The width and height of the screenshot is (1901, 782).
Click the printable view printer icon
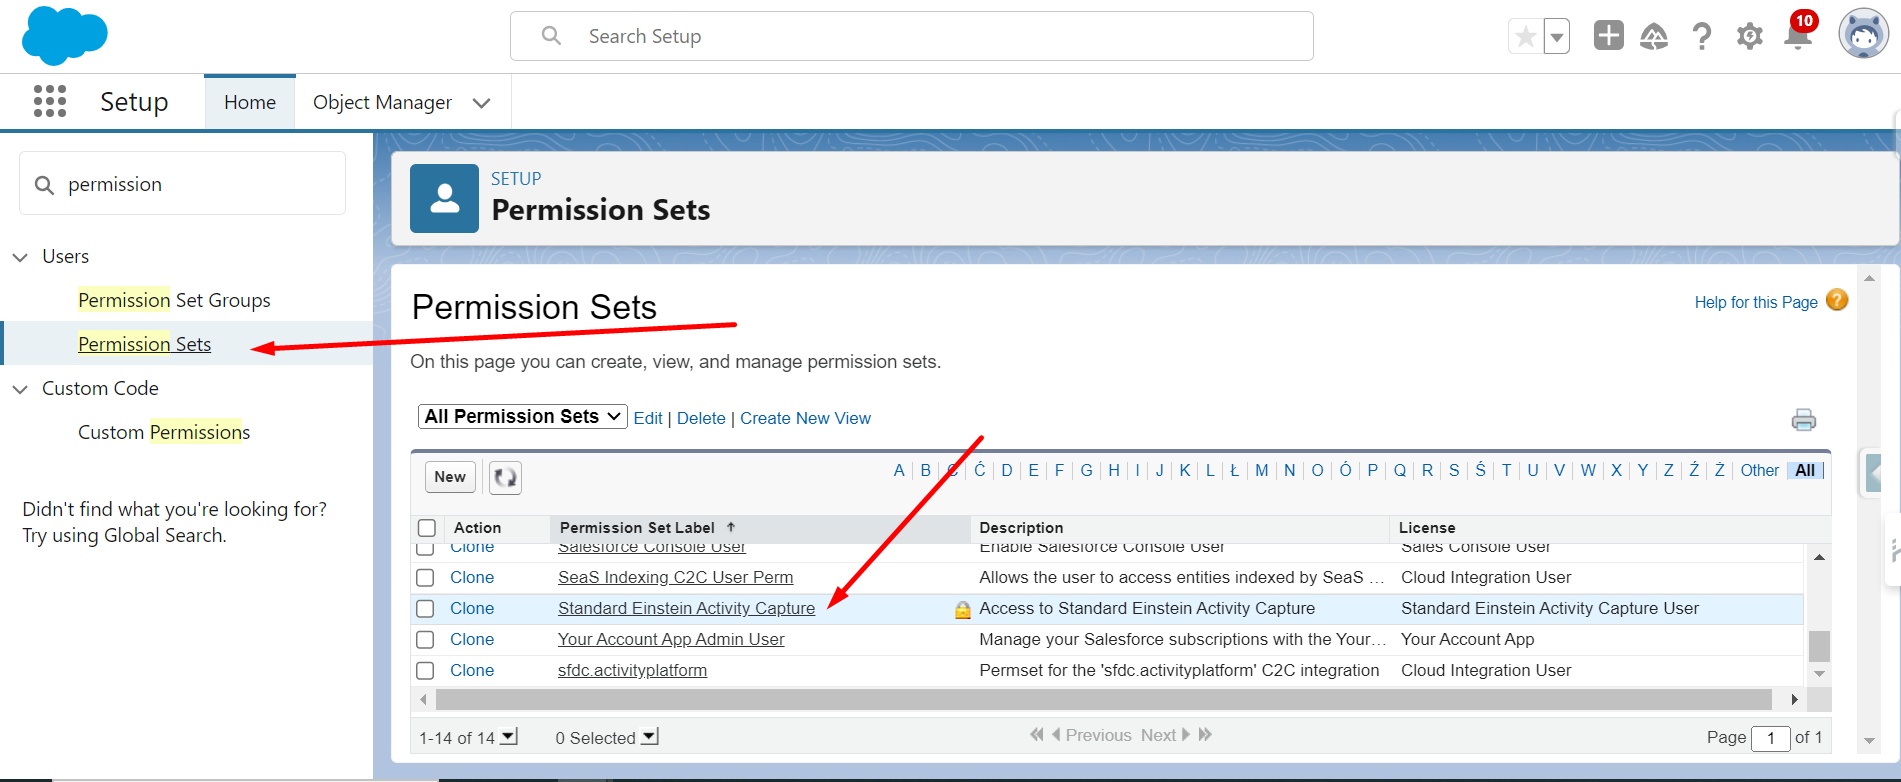click(x=1803, y=420)
